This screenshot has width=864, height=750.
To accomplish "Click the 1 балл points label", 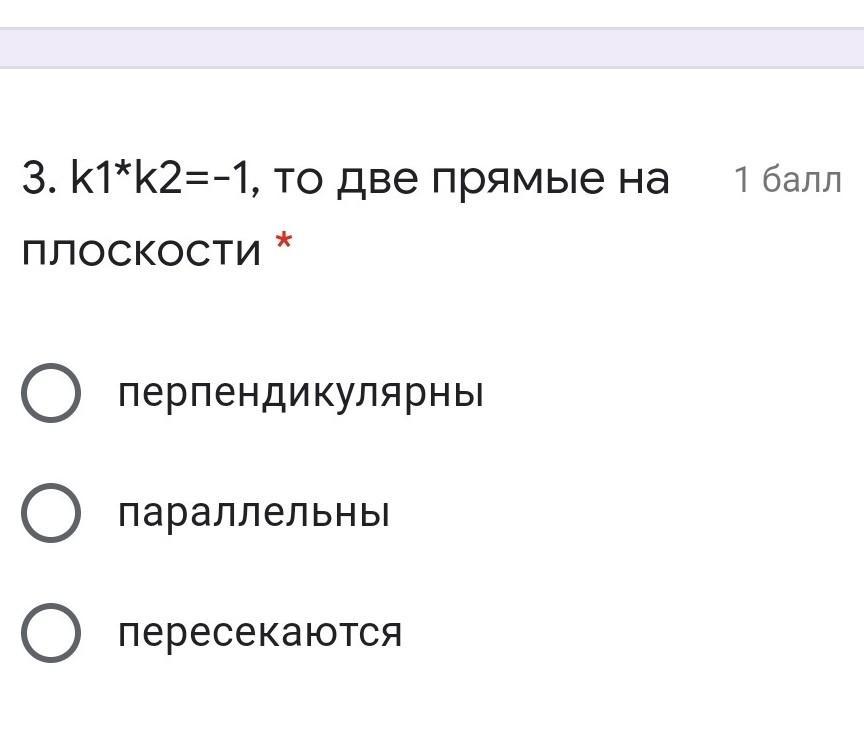I will pos(788,180).
